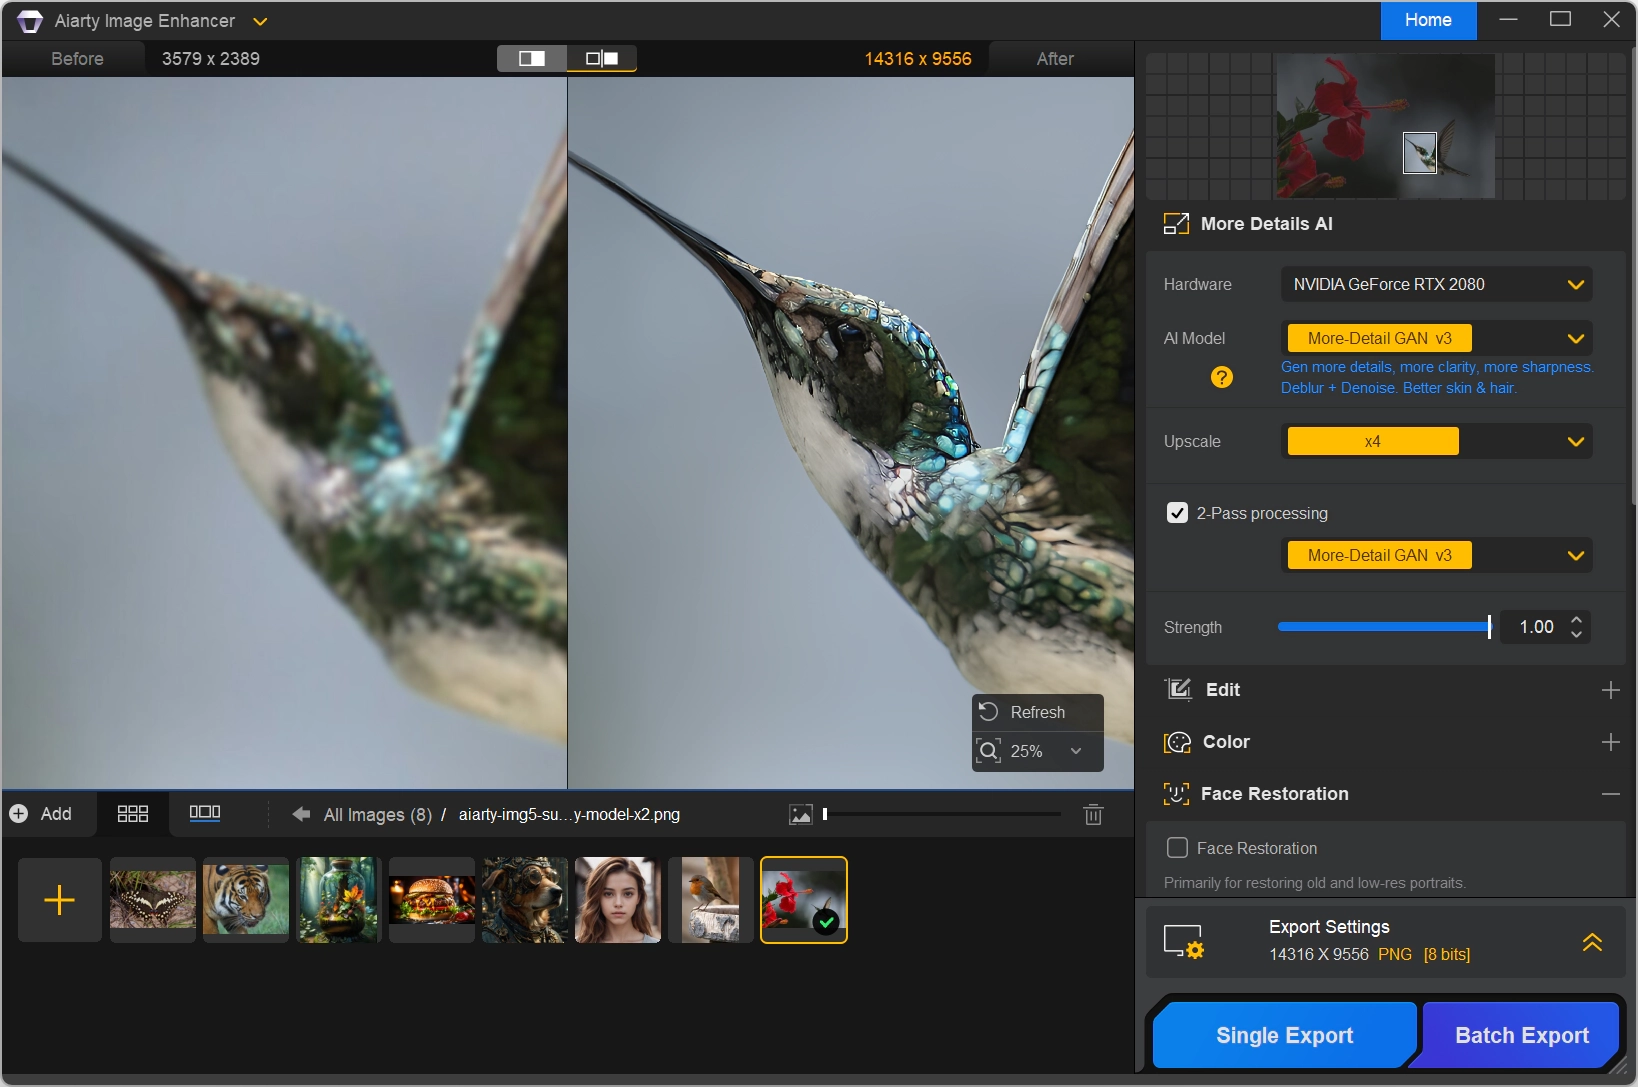1638x1087 pixels.
Task: Select the grid thumbnail view icon
Action: pyautogui.click(x=133, y=814)
